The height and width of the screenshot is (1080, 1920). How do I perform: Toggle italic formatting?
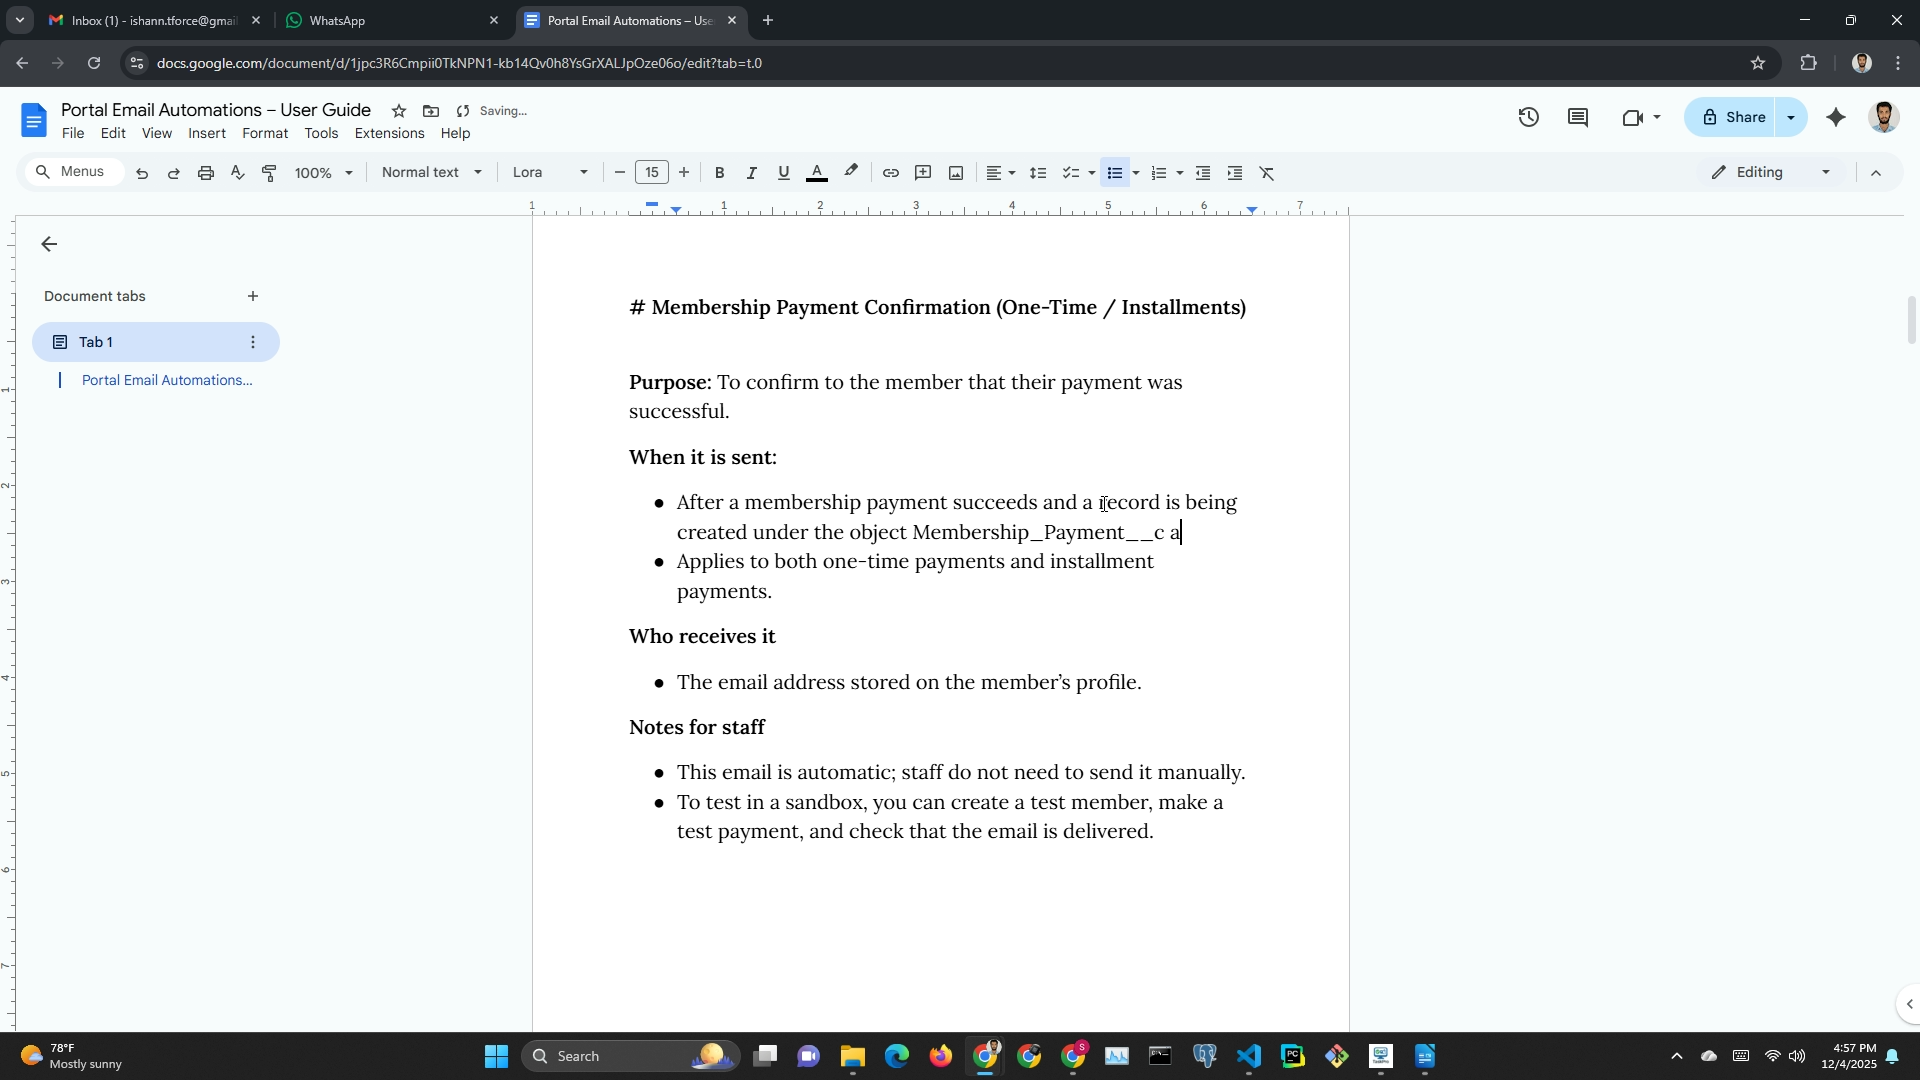751,173
